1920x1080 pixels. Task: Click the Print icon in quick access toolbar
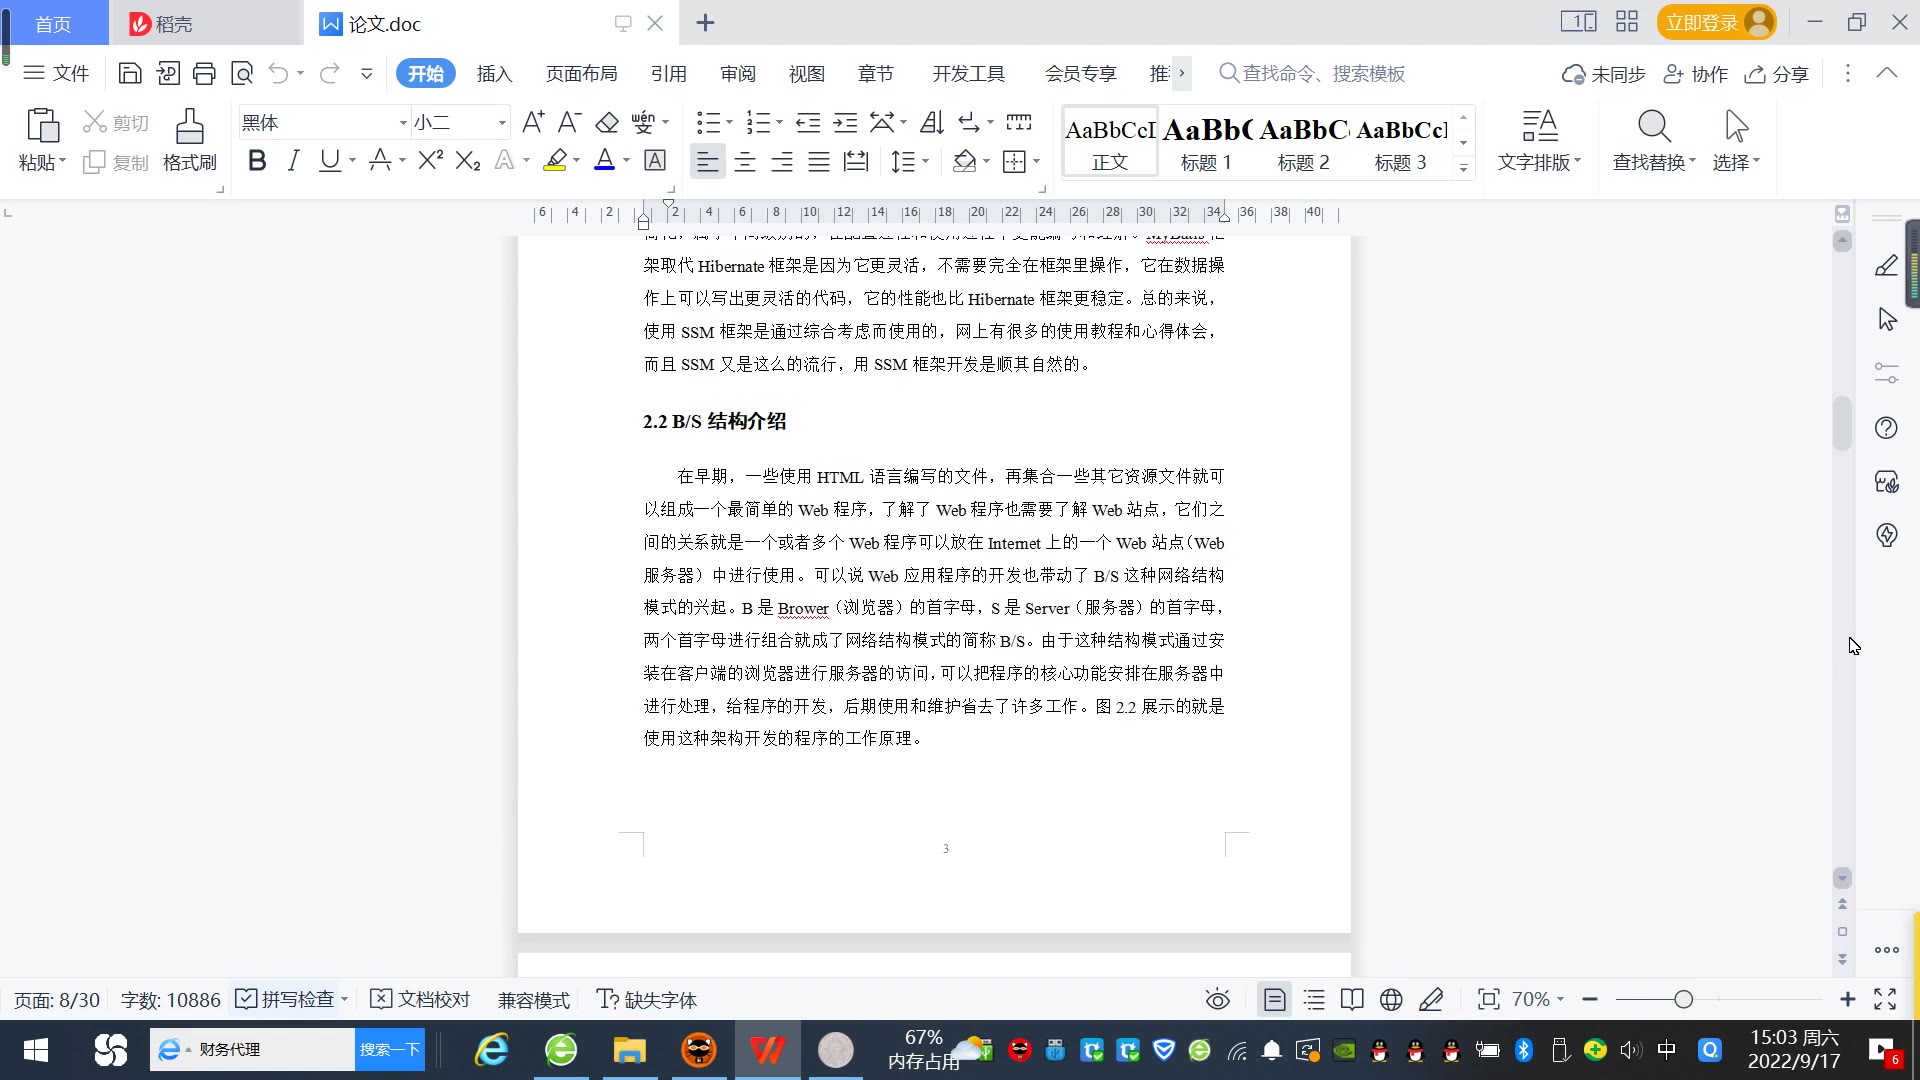pos(204,73)
